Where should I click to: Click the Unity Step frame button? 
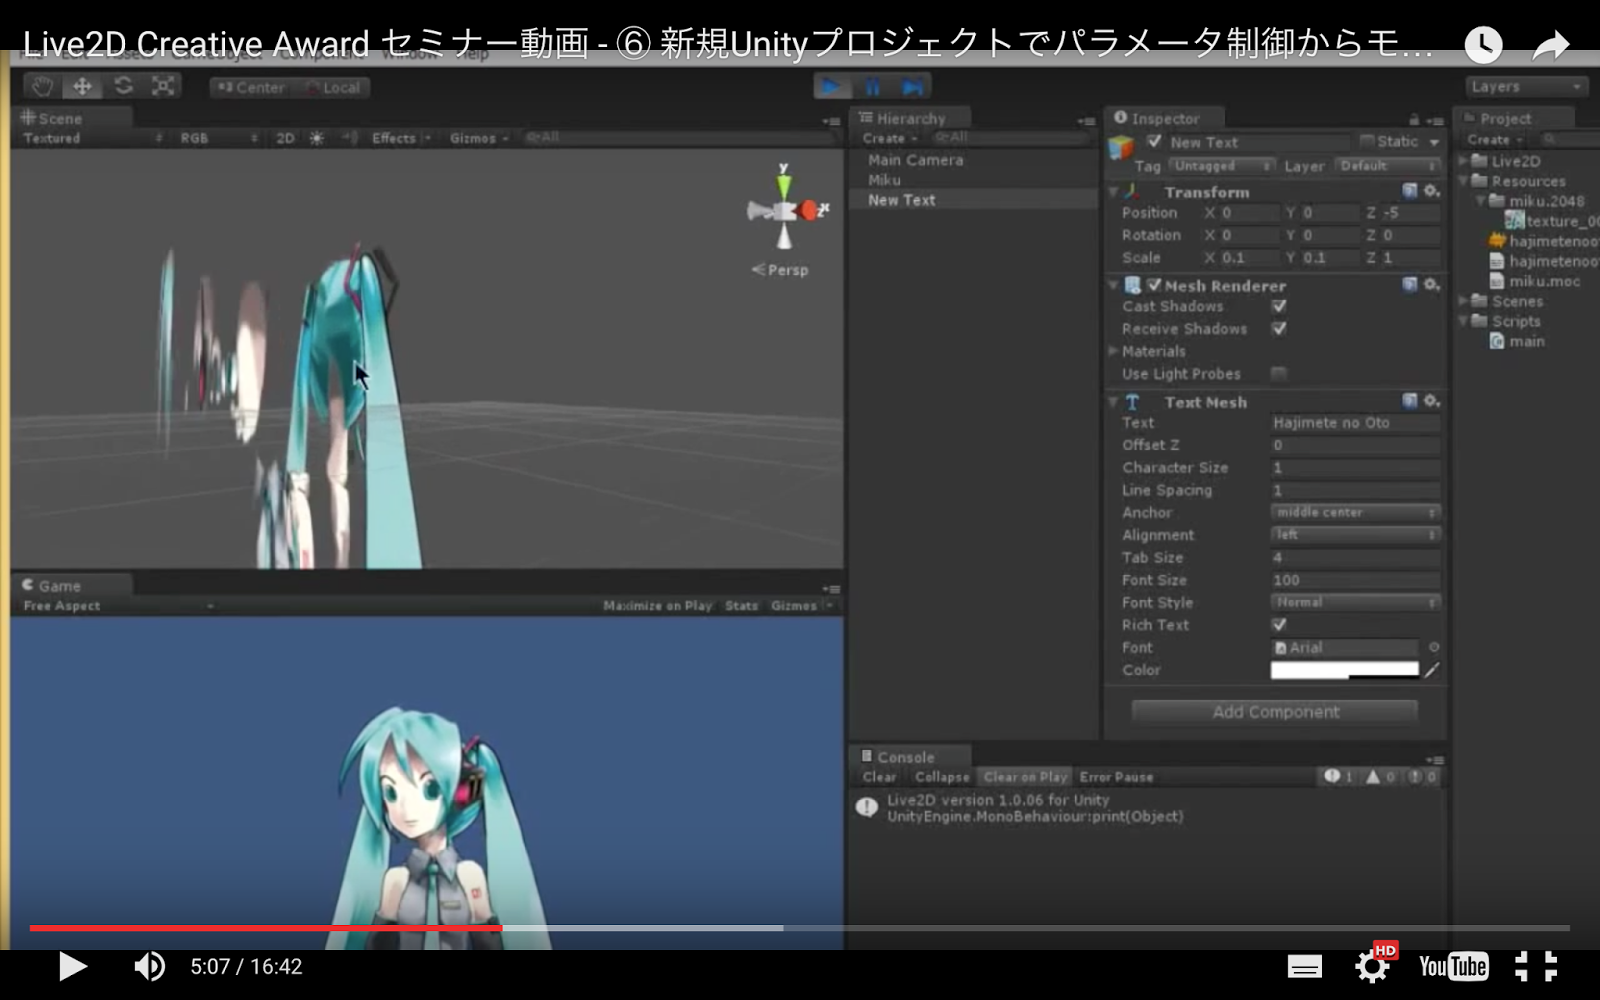[912, 87]
